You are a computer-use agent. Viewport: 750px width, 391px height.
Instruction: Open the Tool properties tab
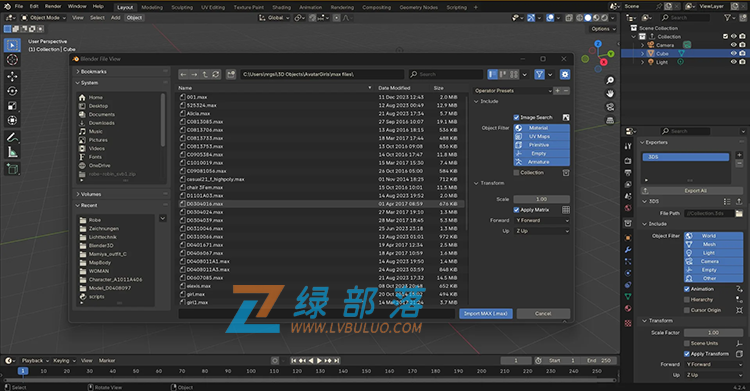pyautogui.click(x=628, y=146)
